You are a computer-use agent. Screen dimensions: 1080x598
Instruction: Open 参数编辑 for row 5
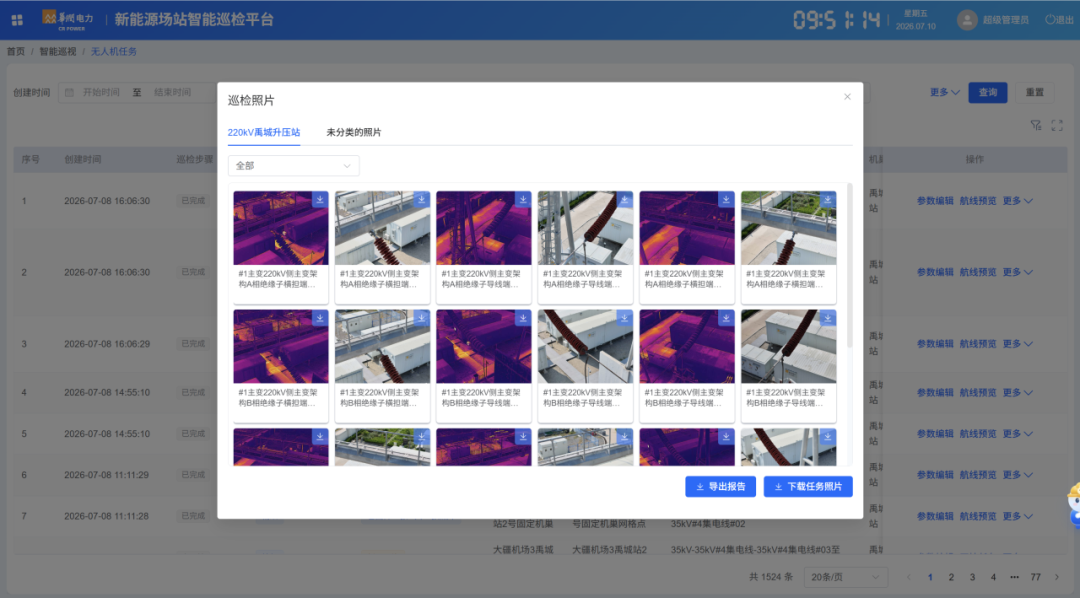tap(935, 434)
